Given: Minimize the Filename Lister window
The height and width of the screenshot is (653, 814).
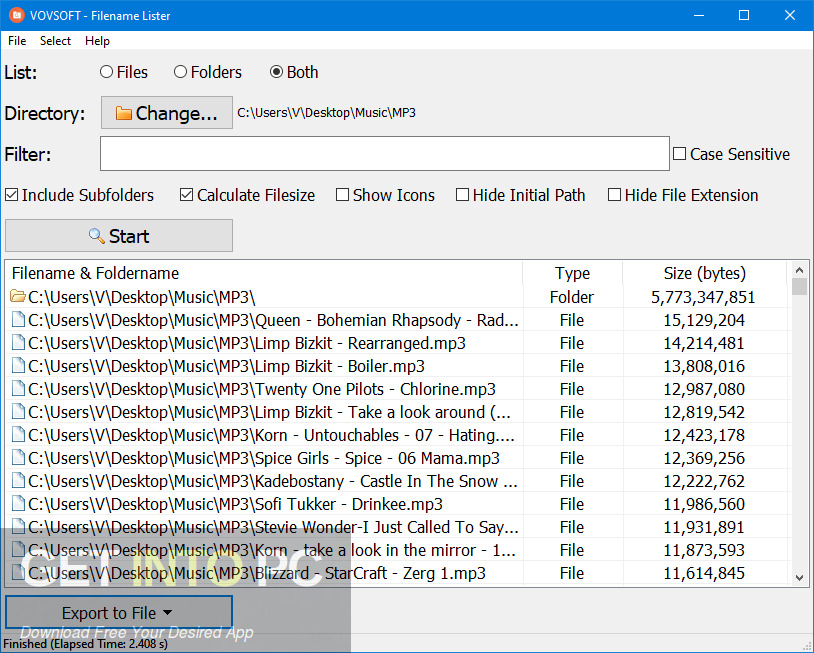Looking at the screenshot, I should click(699, 15).
